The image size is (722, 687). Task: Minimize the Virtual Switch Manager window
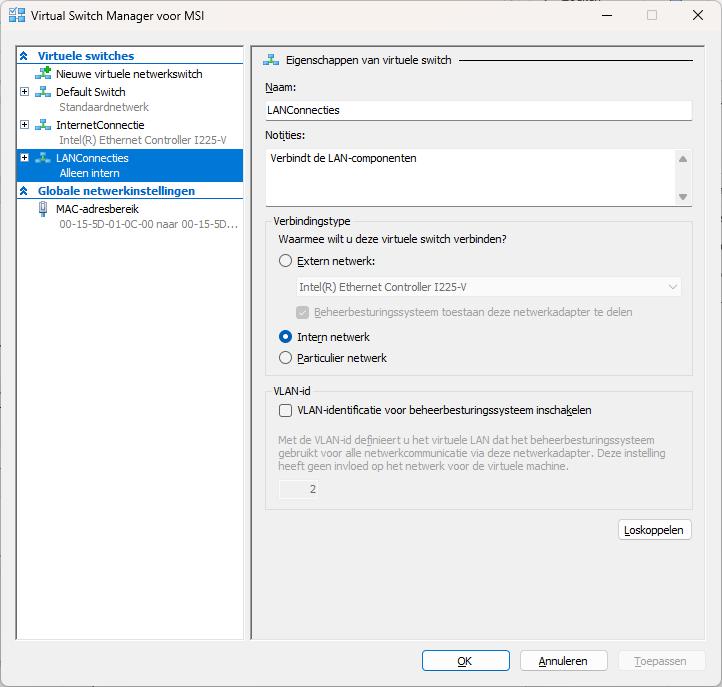pos(607,15)
